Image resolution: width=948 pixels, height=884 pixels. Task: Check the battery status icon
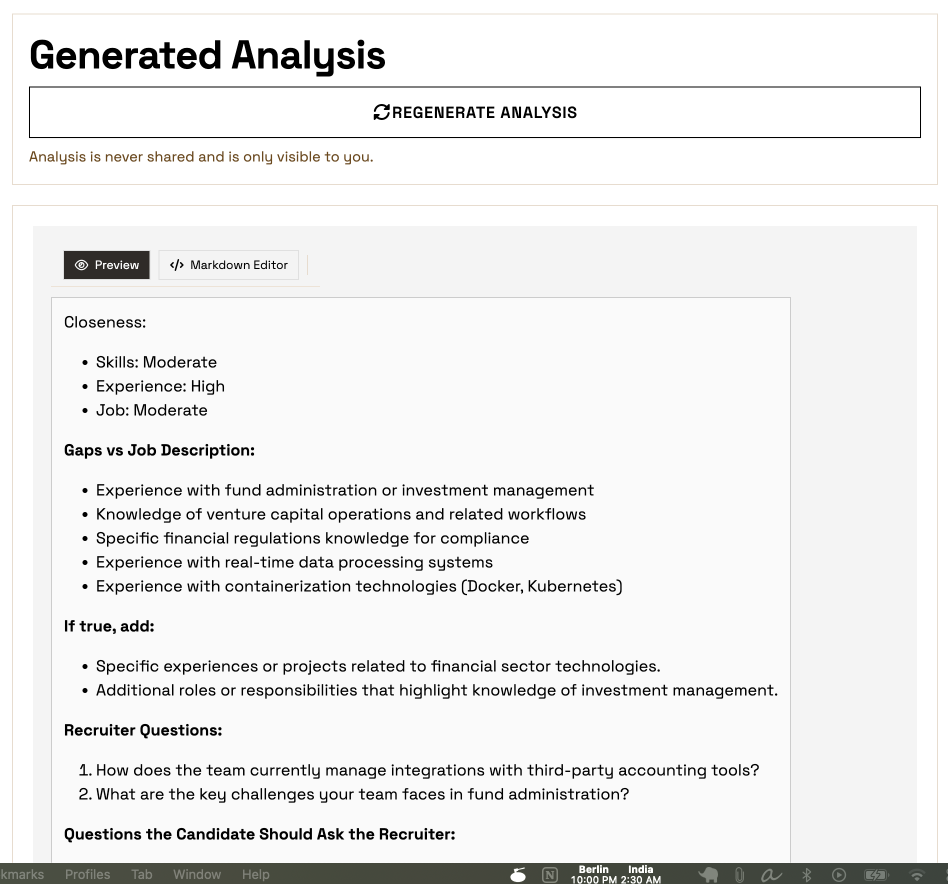click(876, 875)
